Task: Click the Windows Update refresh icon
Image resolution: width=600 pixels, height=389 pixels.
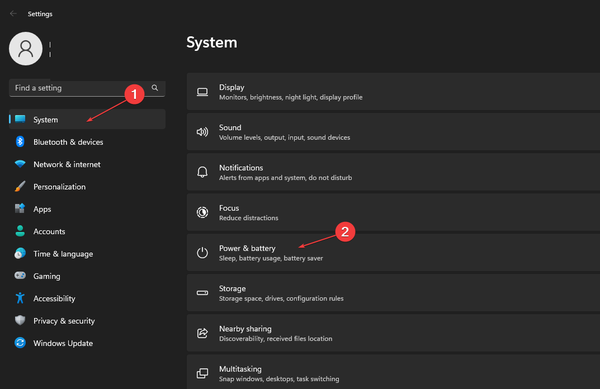Action: coord(20,342)
